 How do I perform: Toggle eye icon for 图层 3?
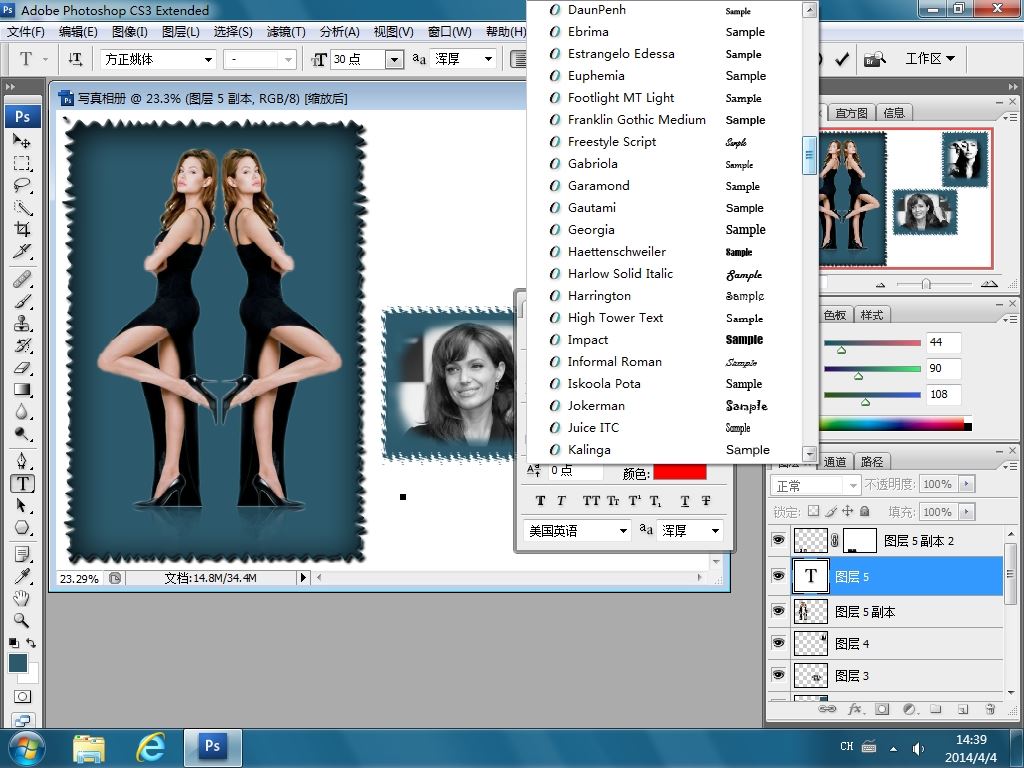click(779, 675)
